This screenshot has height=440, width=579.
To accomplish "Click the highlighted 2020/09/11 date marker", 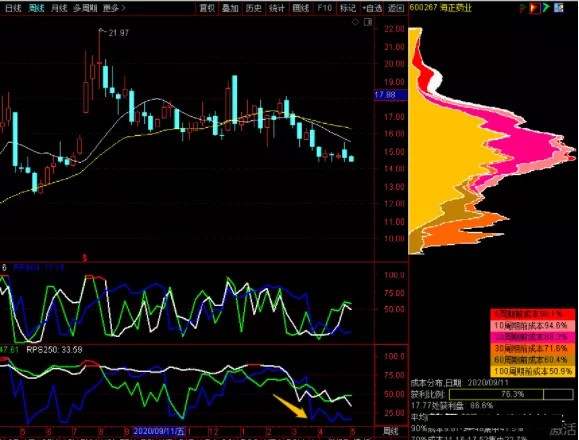I will (x=159, y=431).
